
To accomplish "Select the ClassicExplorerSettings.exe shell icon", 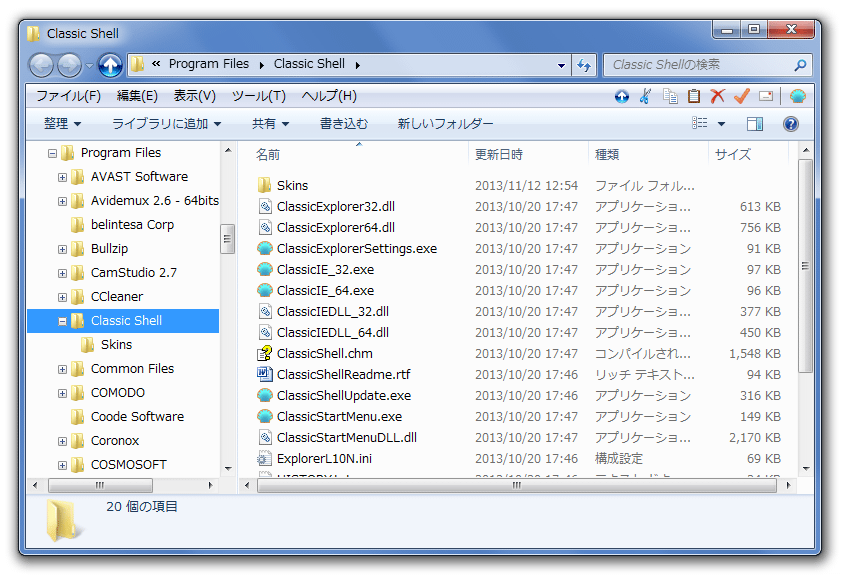I will tap(264, 249).
